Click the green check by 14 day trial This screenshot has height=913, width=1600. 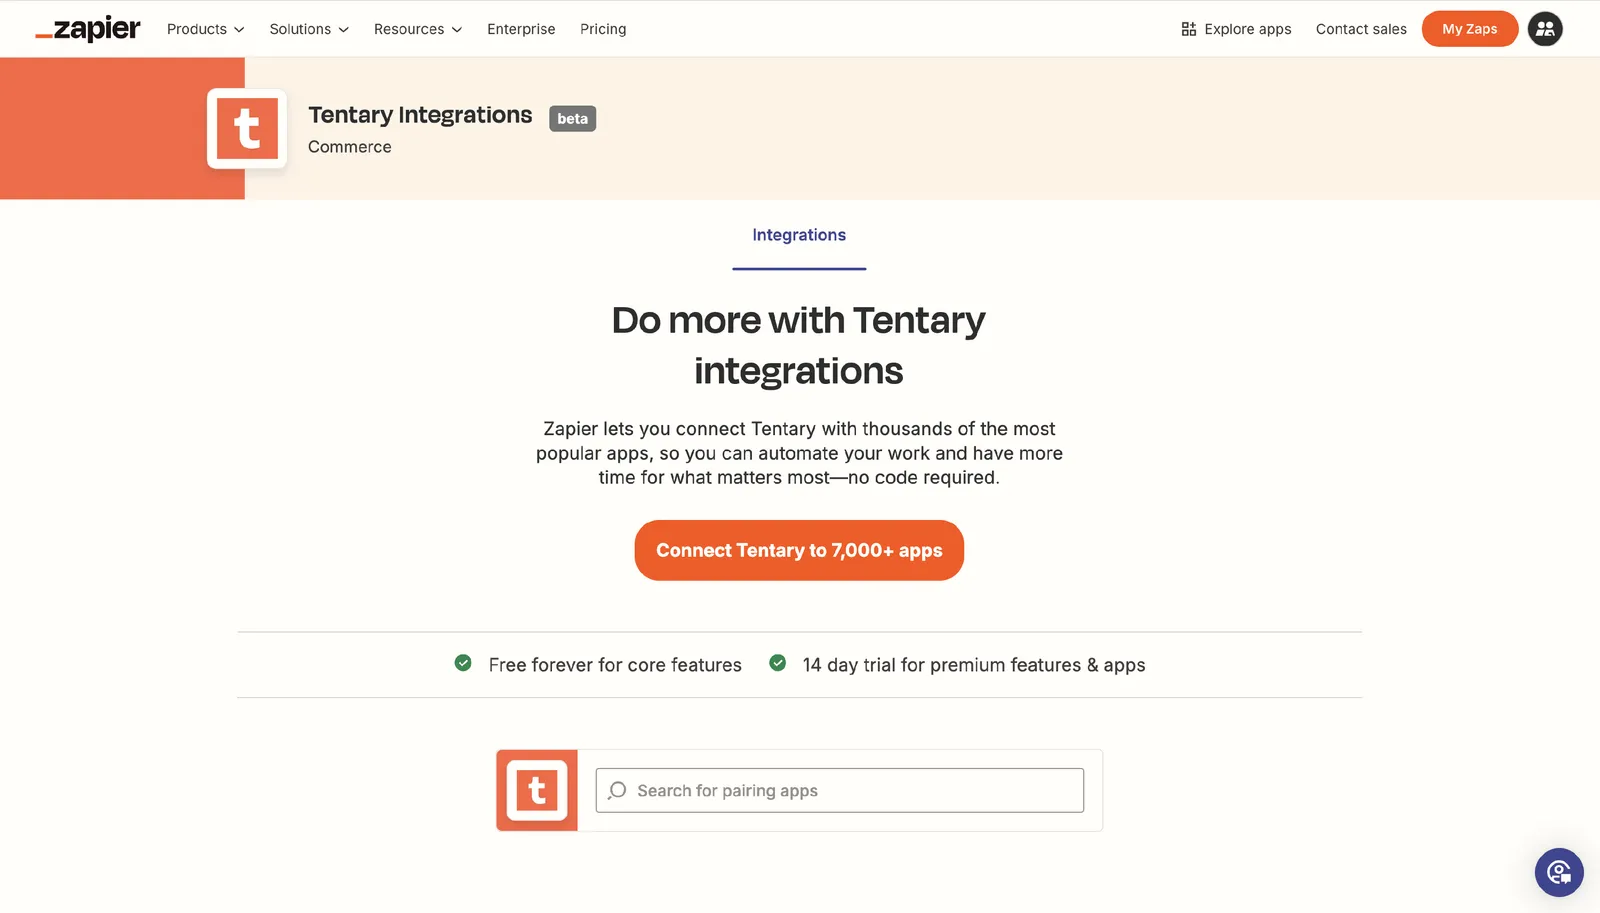coord(777,663)
